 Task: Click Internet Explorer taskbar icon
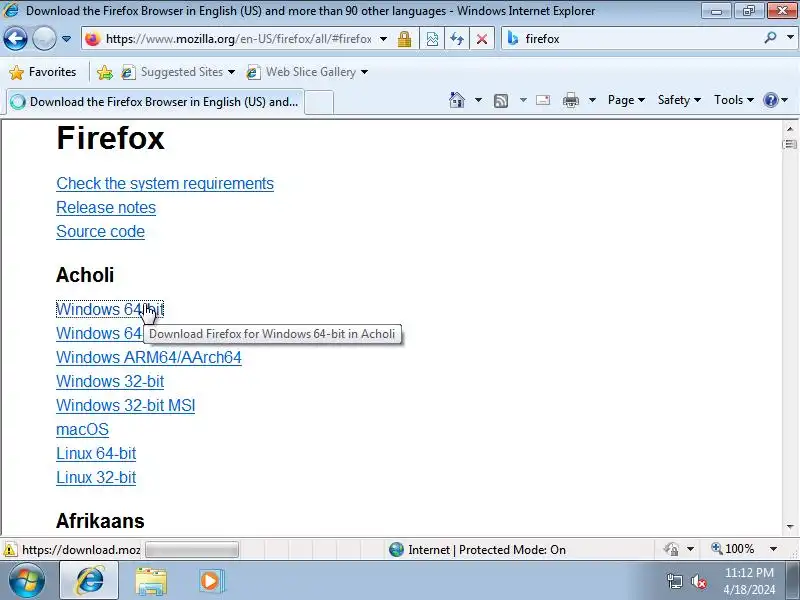tap(89, 581)
